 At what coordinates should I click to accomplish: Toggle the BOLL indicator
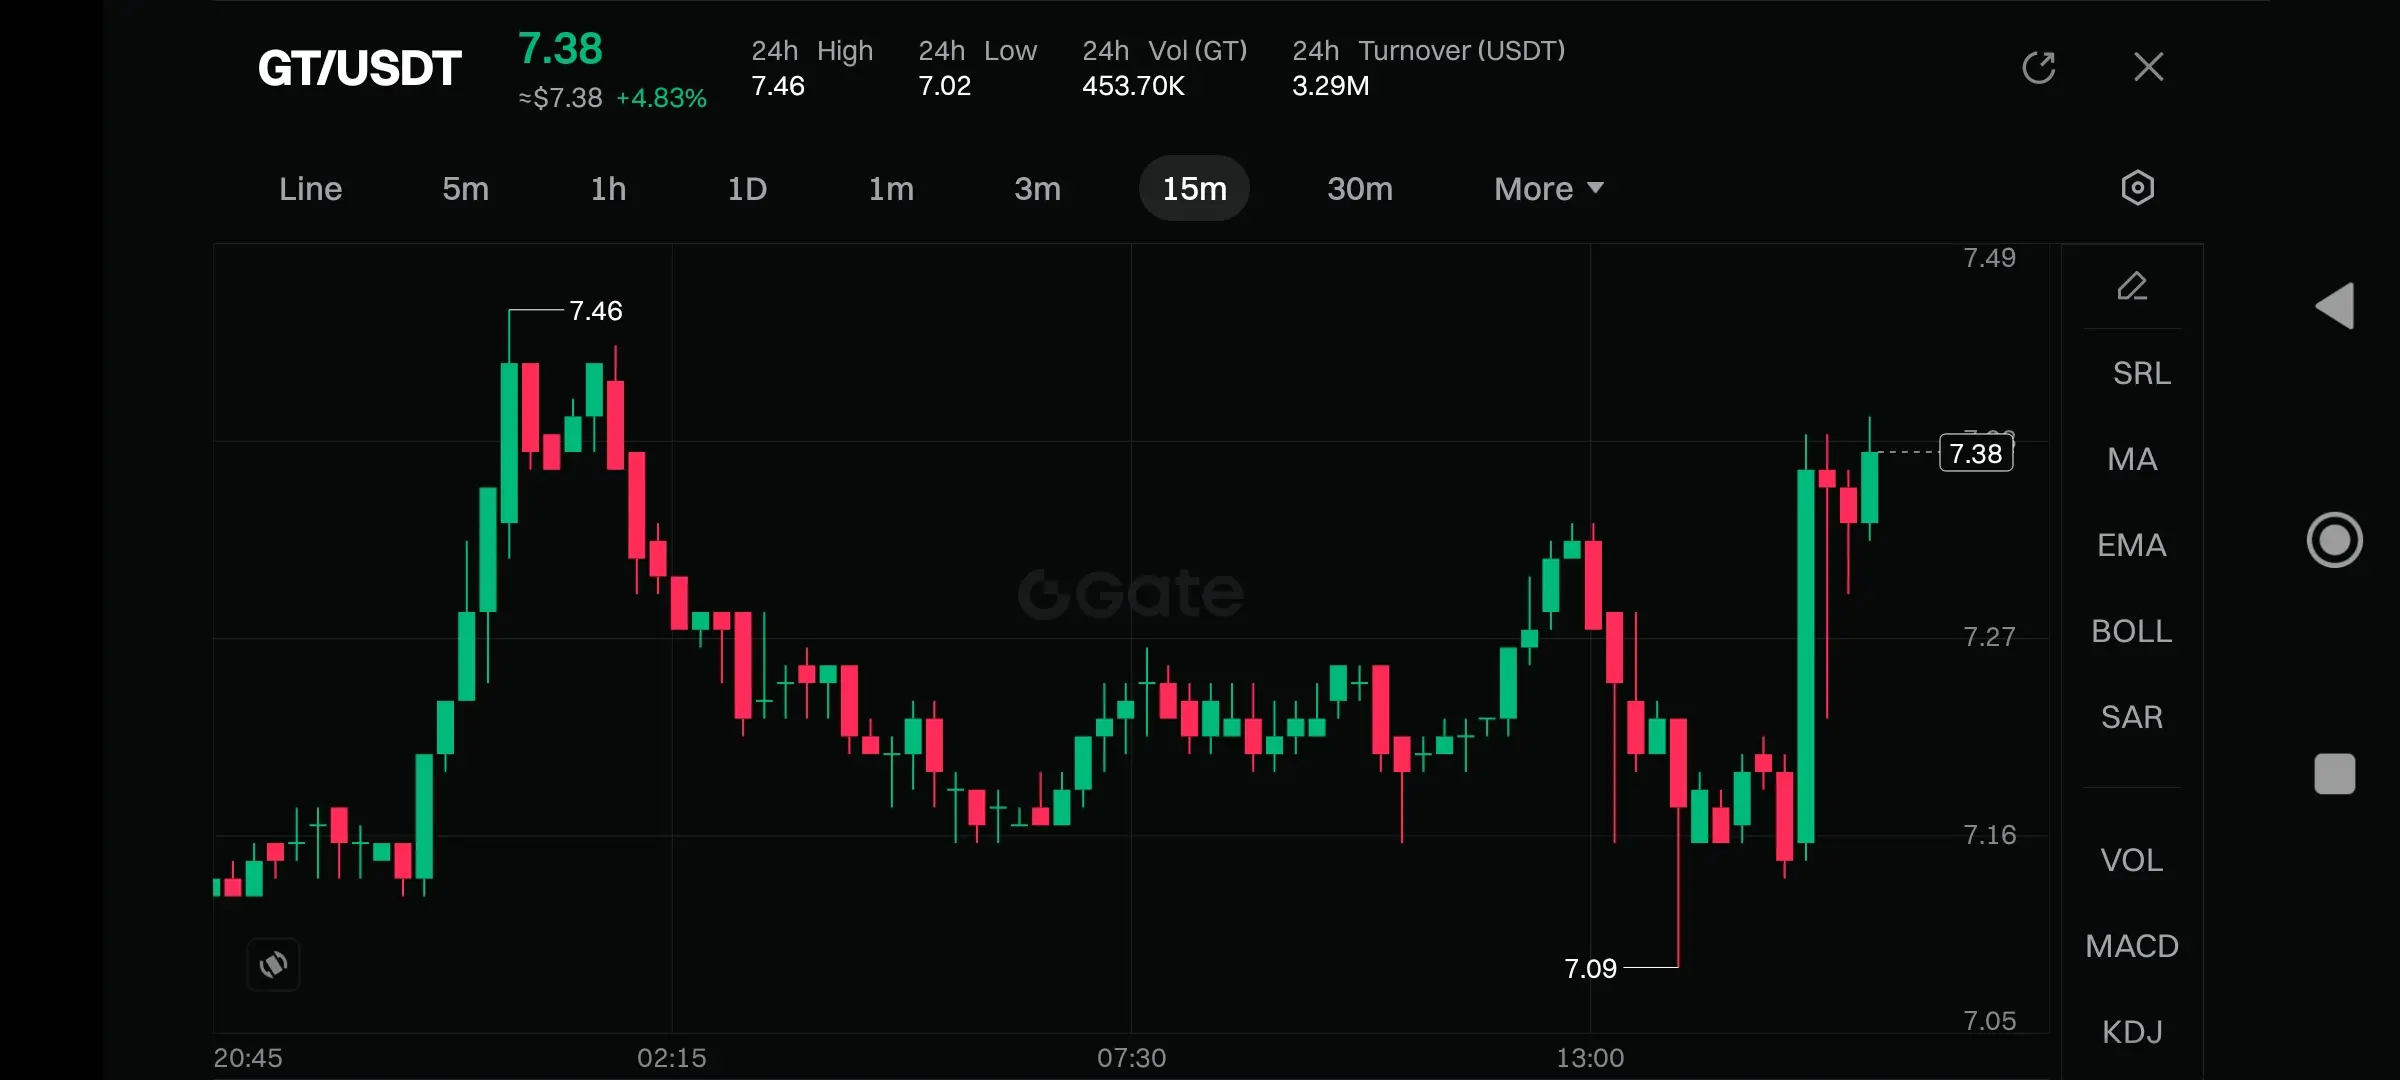pyautogui.click(x=2132, y=631)
